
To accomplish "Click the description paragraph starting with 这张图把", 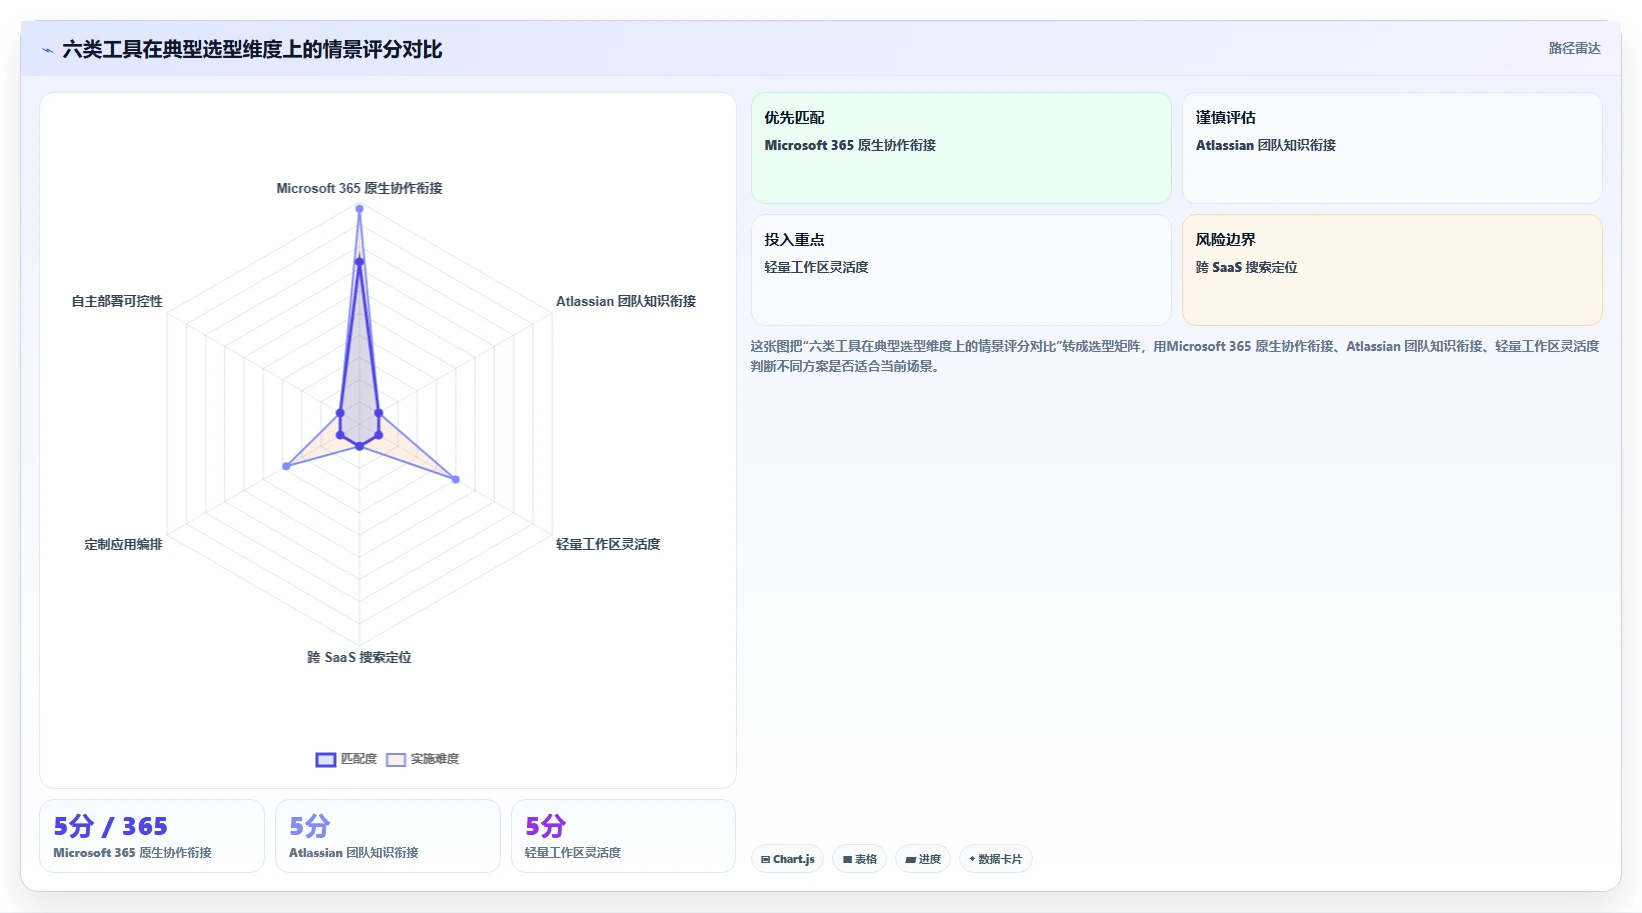I will 1175,356.
